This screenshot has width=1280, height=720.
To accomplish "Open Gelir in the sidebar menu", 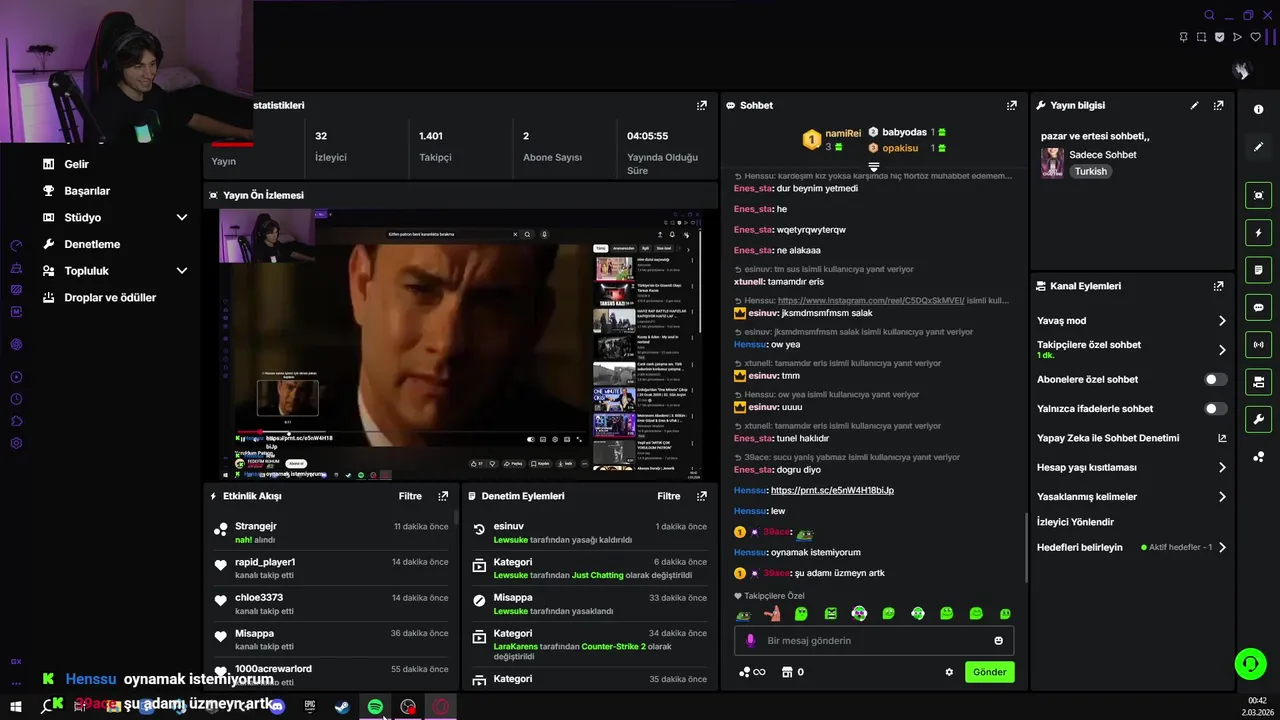I will (76, 164).
